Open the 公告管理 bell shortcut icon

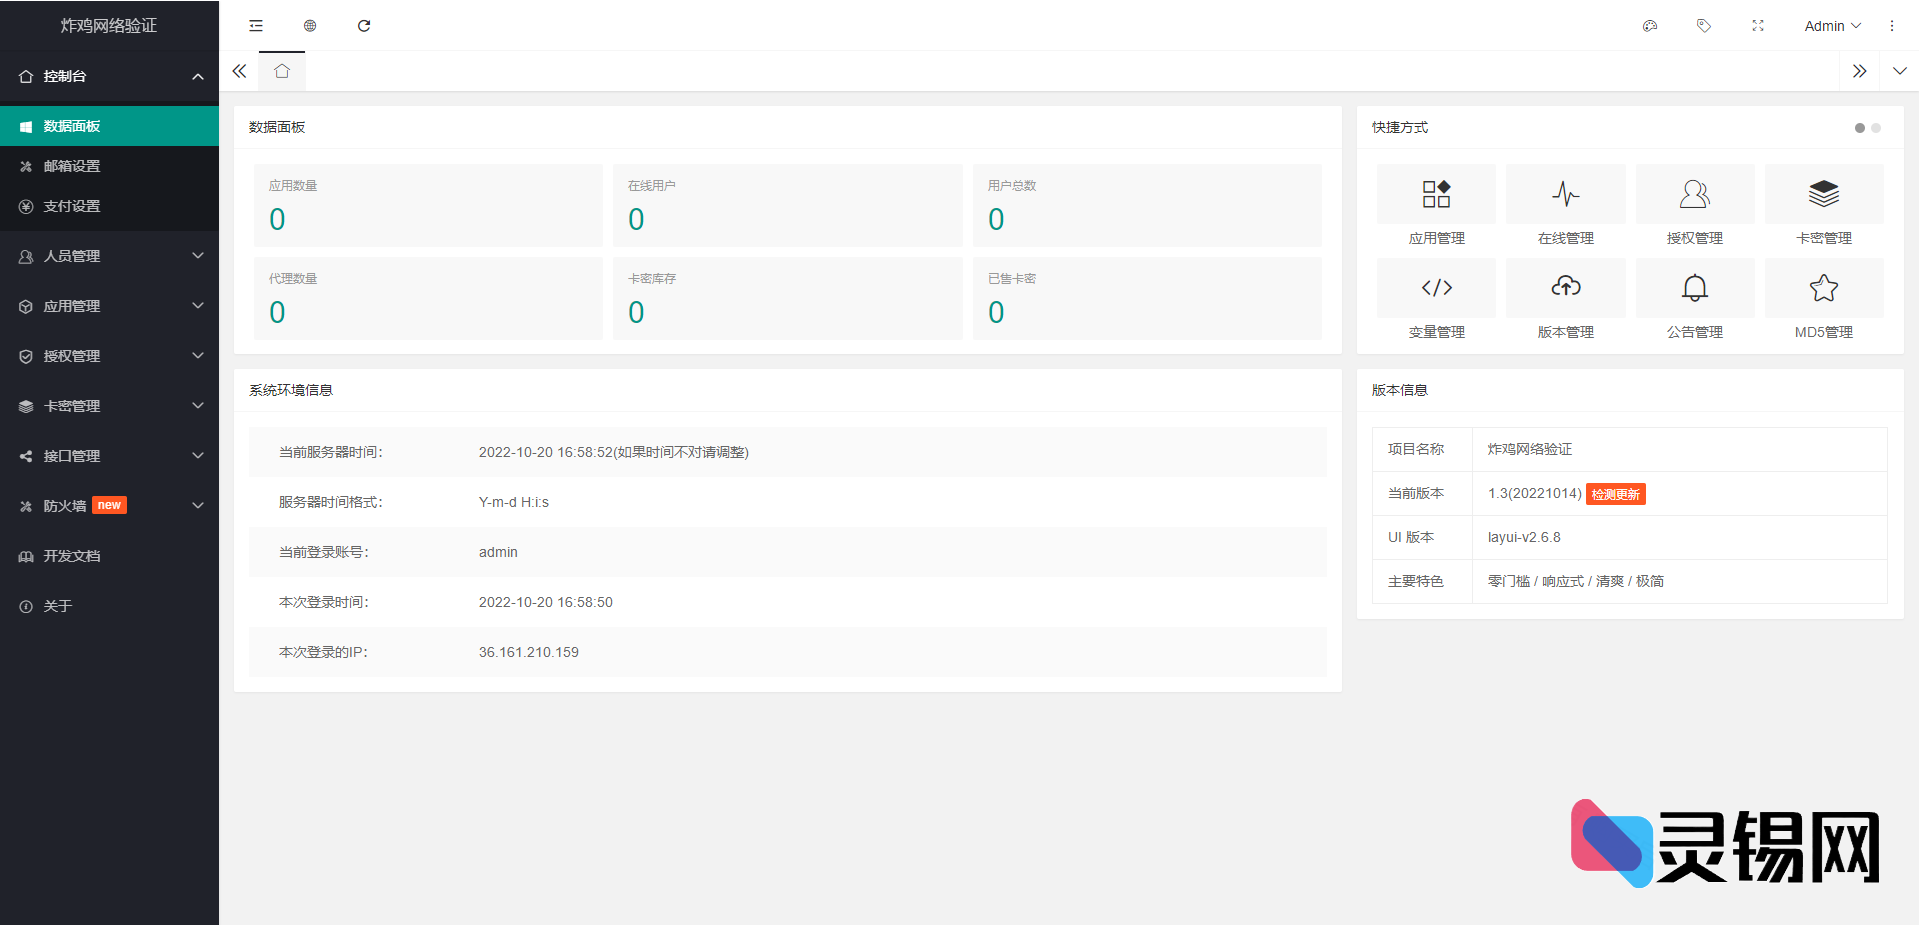tap(1694, 288)
